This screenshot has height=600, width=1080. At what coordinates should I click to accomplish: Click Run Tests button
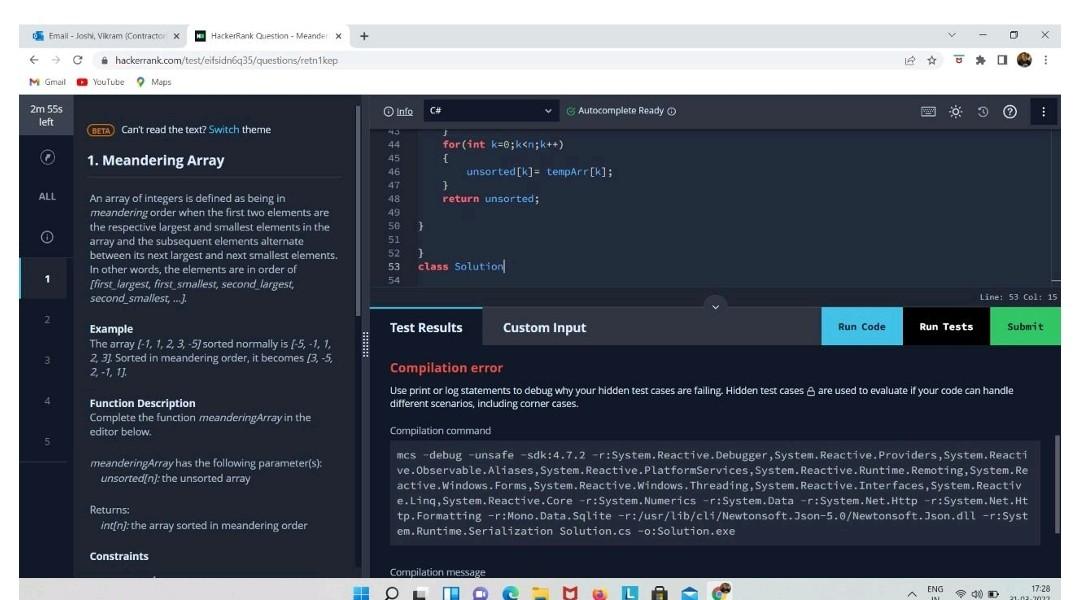946,327
